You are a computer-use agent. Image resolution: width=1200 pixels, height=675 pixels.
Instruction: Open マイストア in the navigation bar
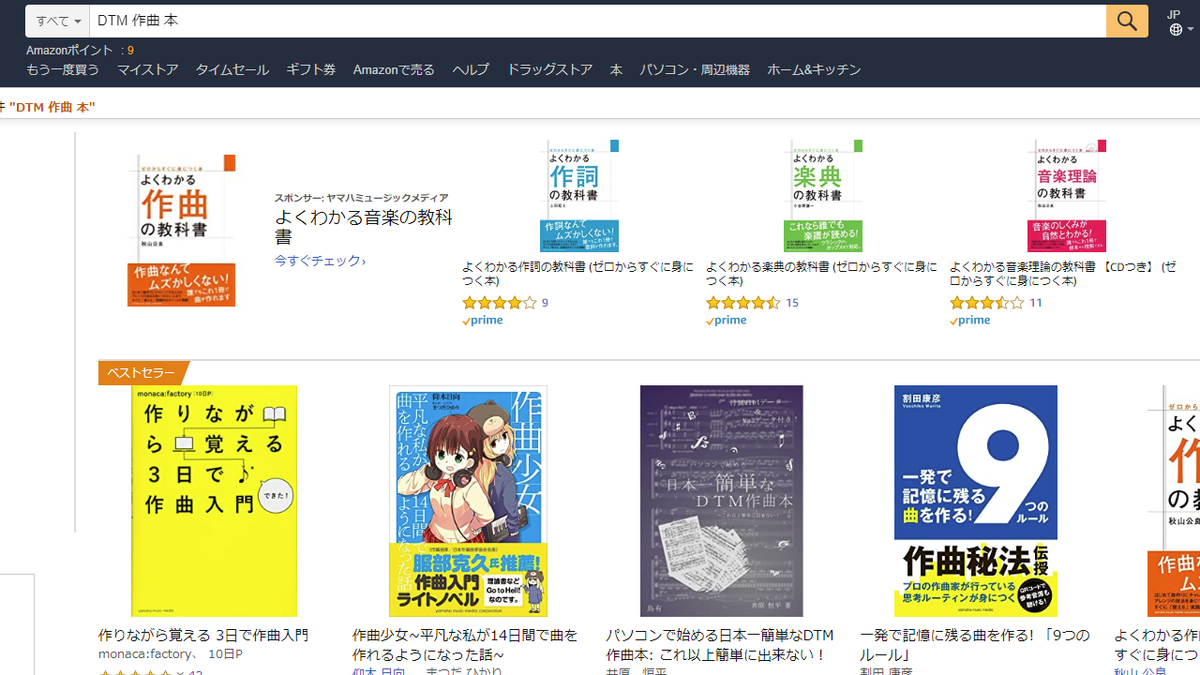(x=147, y=70)
